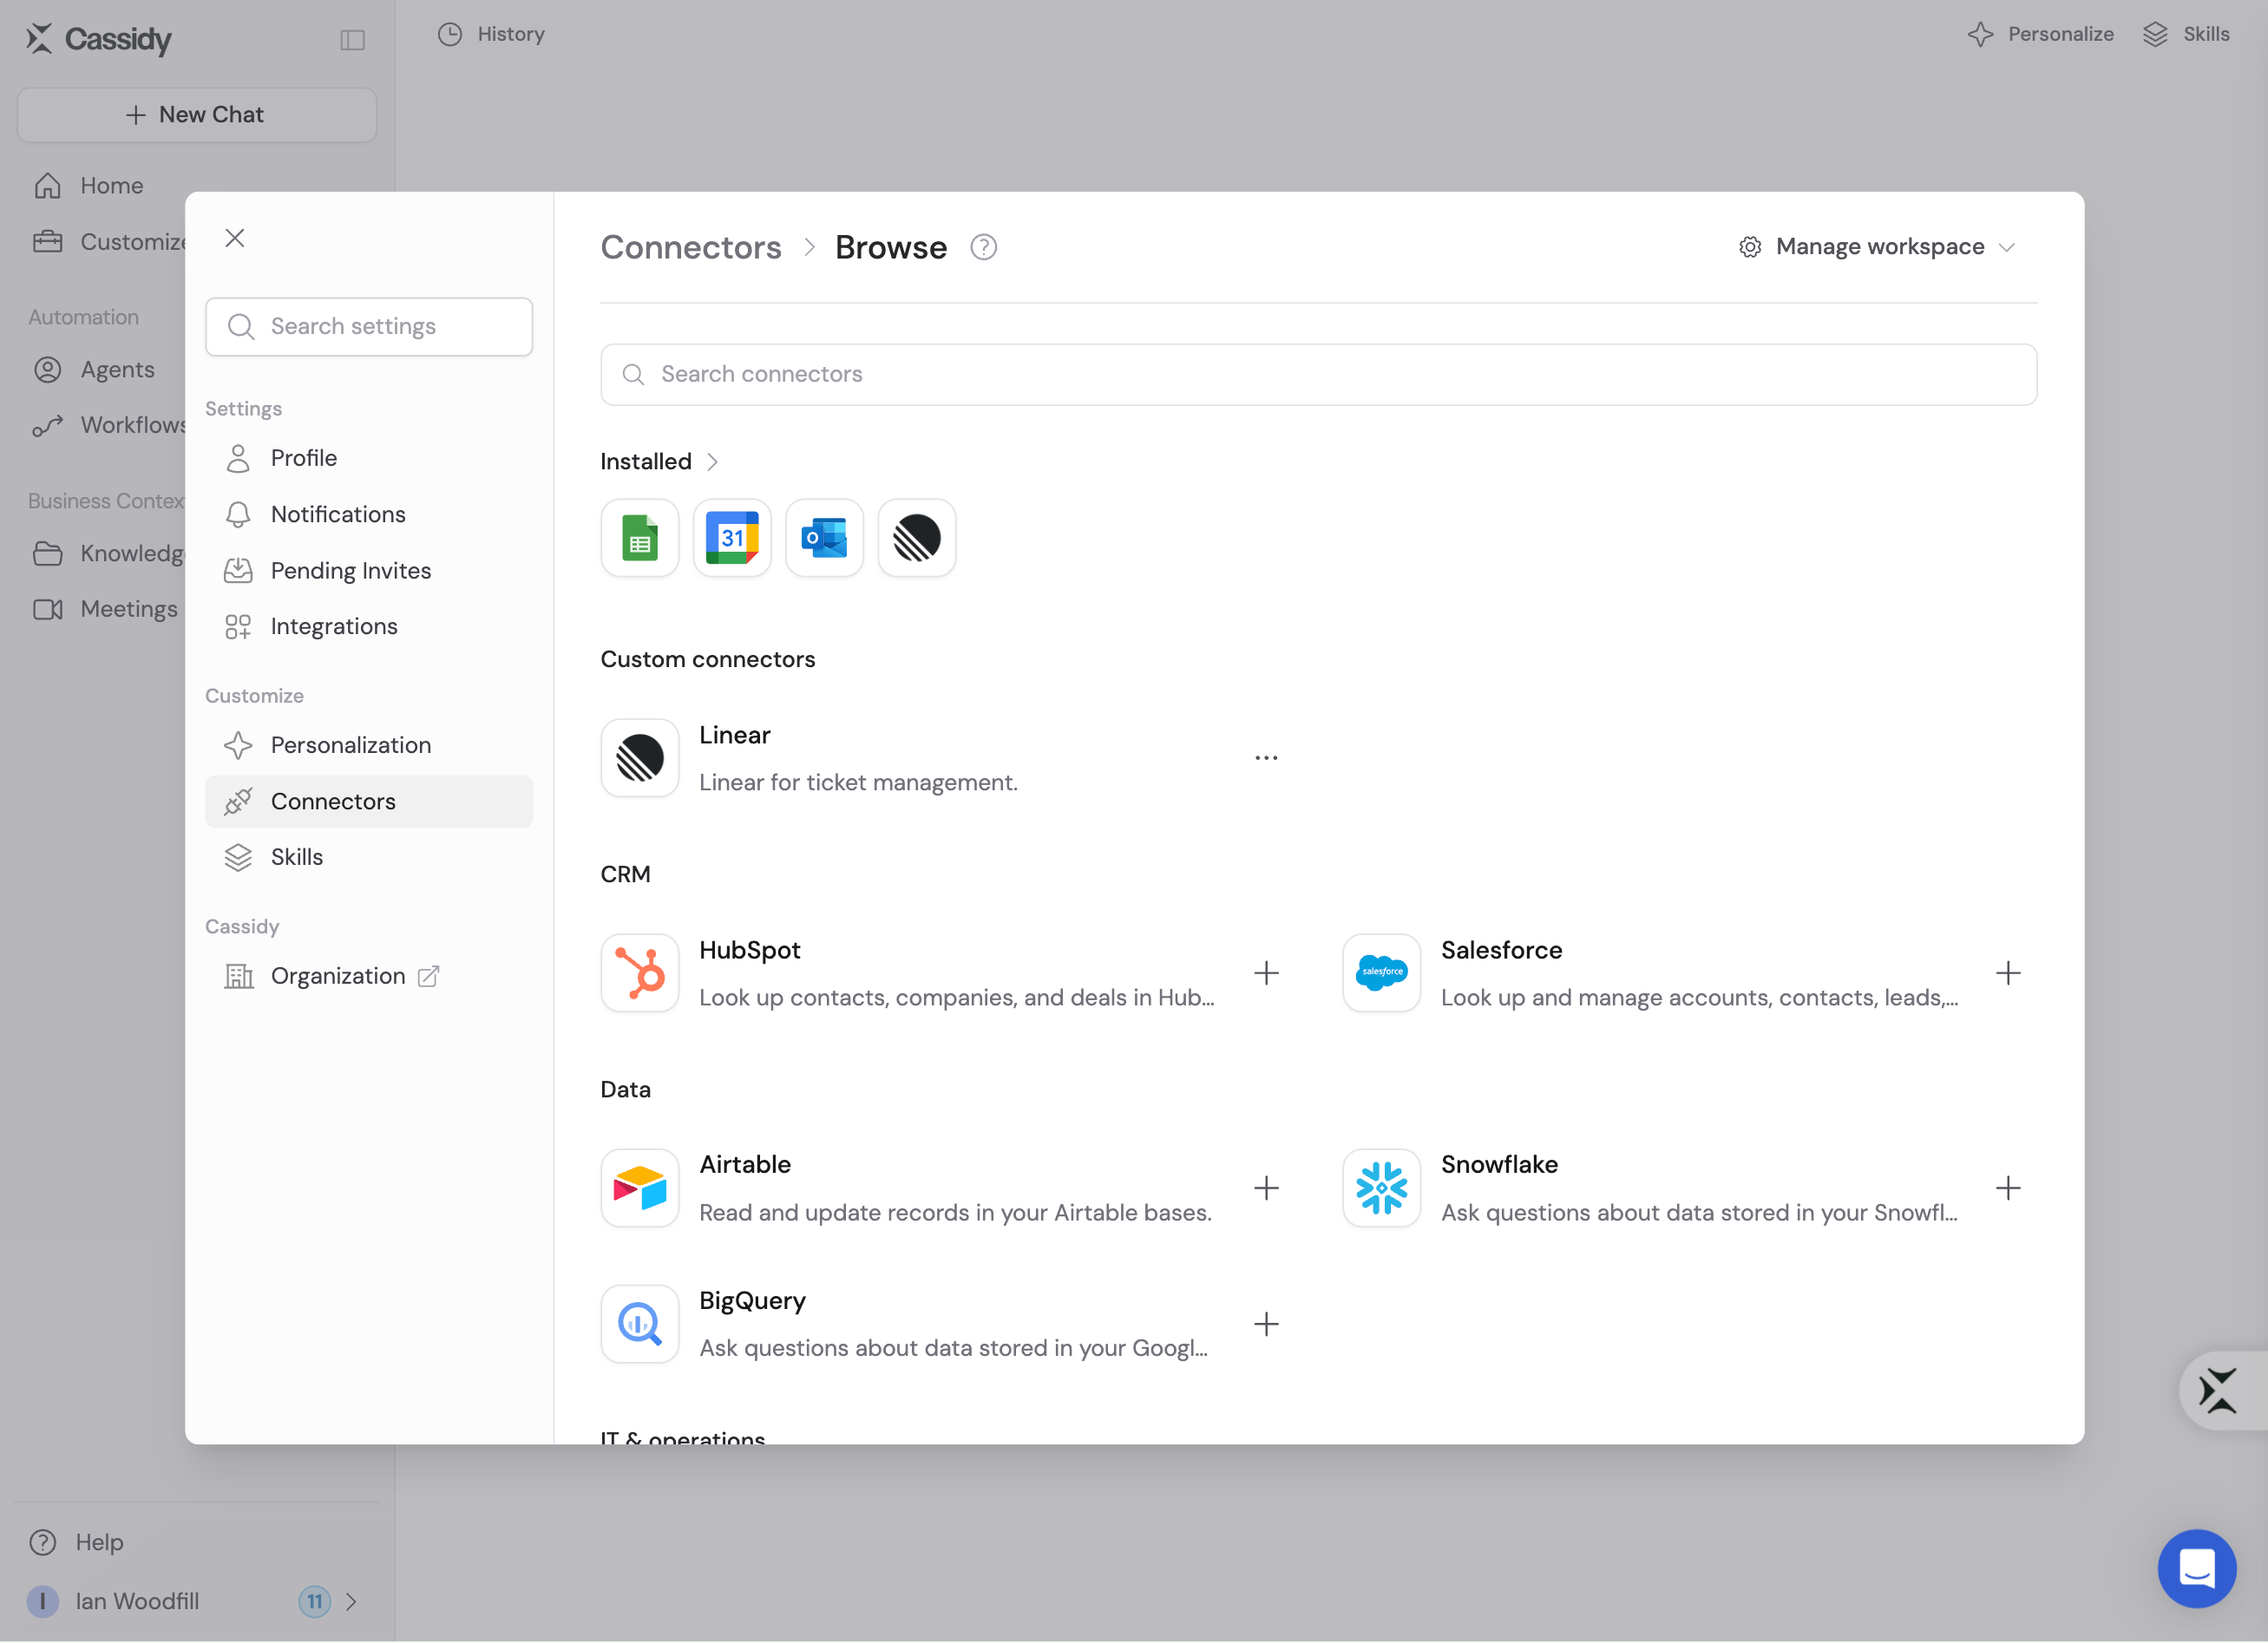Click the HubSpot logo icon
Screen dimensions: 2268x1643
[x=640, y=973]
